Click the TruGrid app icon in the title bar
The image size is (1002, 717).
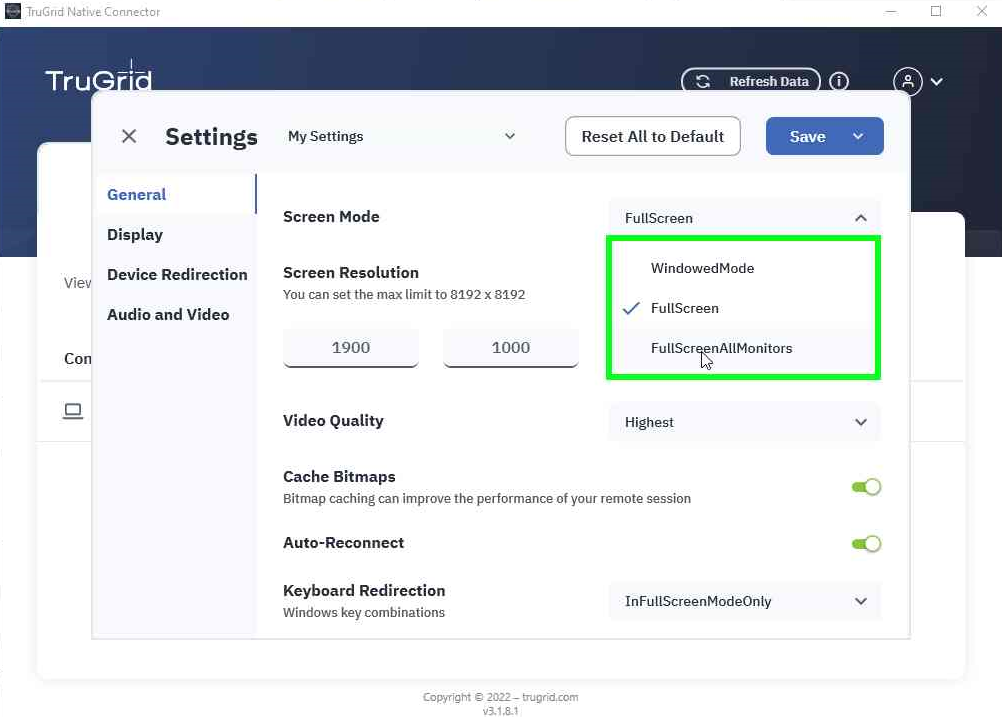[13, 12]
